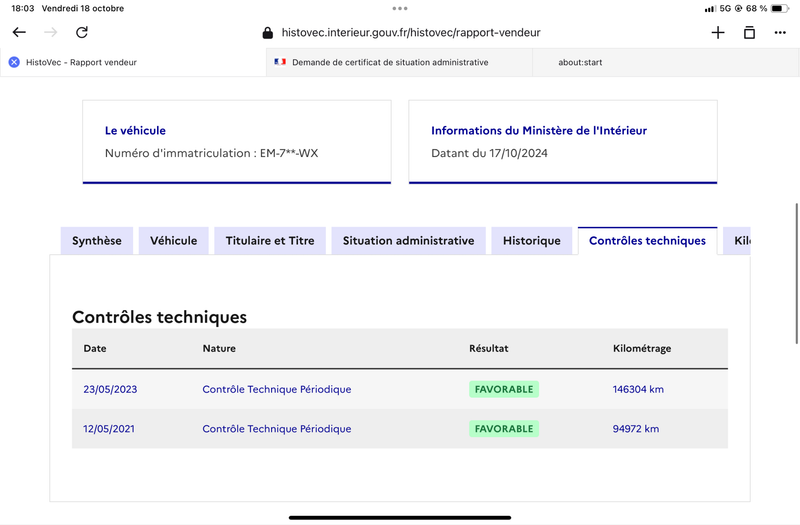Open the tab overview icon
Image resolution: width=800 pixels, height=525 pixels.
(x=749, y=33)
